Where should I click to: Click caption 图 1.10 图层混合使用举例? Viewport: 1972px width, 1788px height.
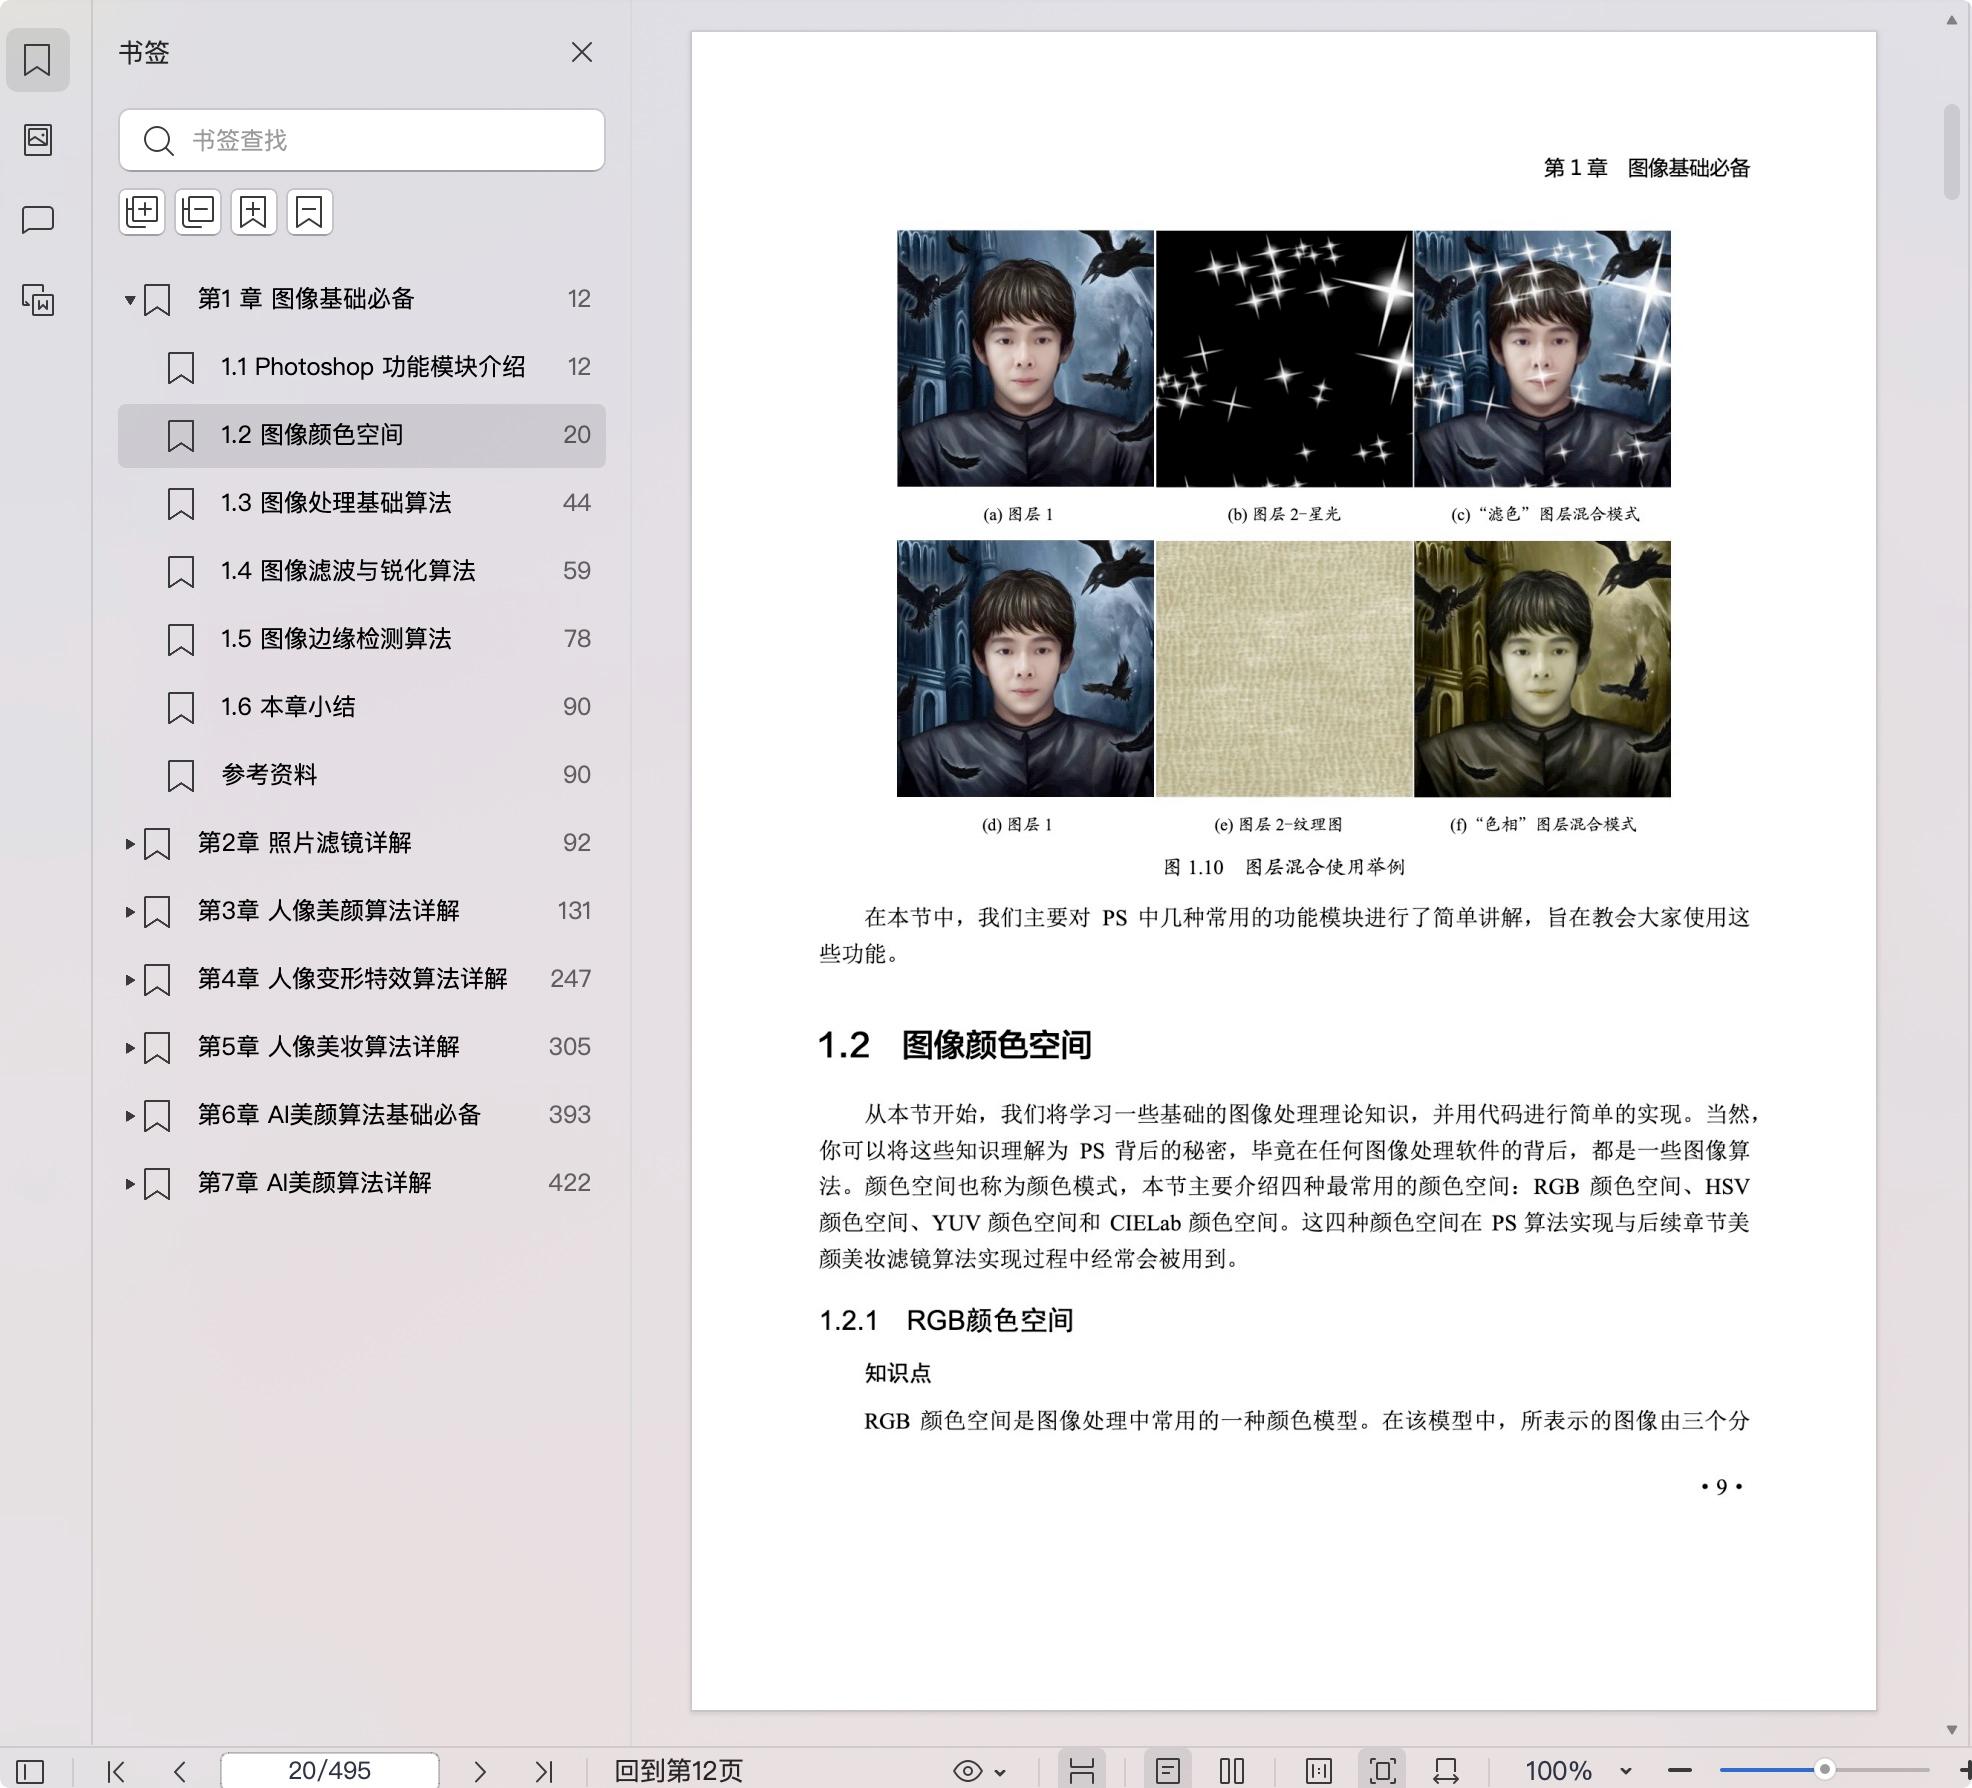(1284, 867)
